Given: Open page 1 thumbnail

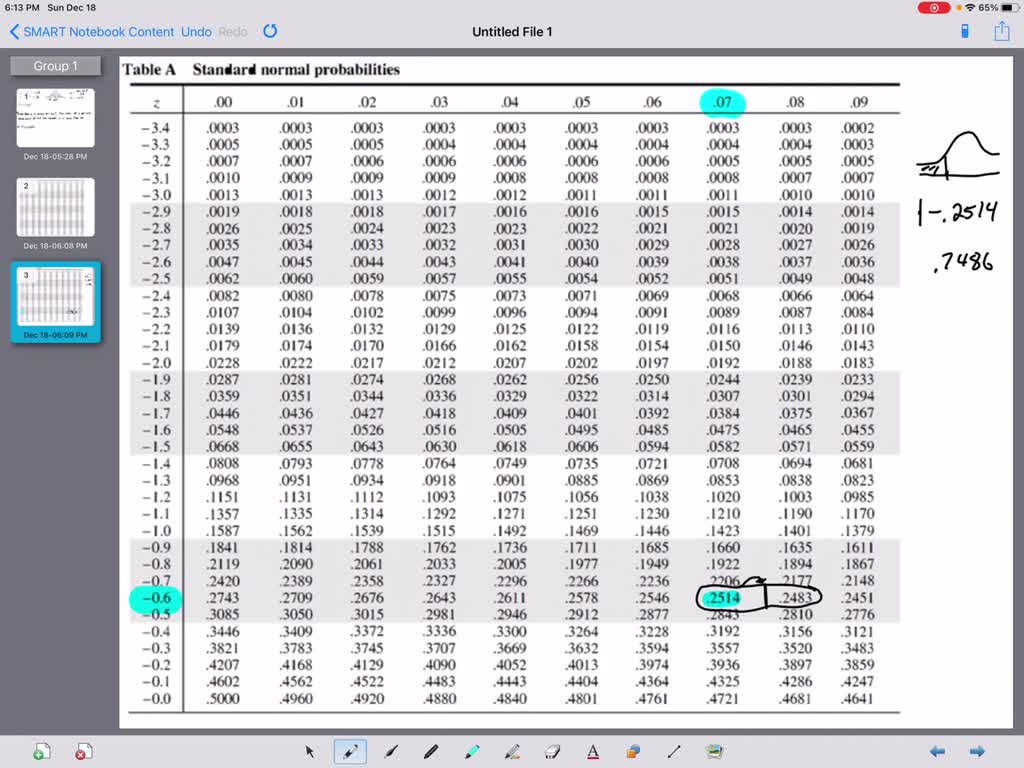Looking at the screenshot, I should tap(56, 118).
